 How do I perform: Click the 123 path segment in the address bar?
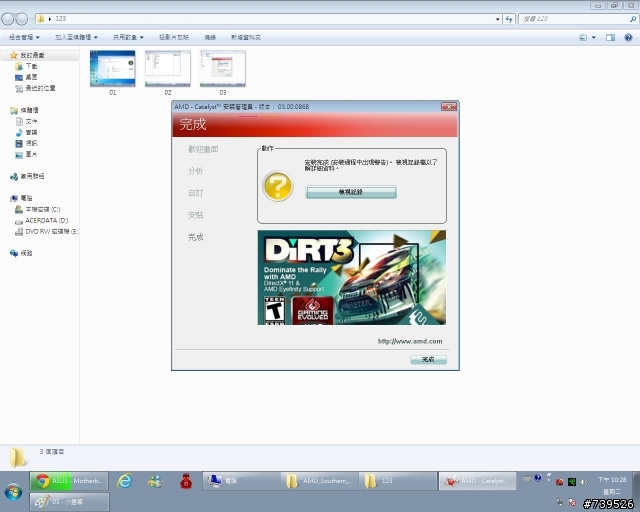(61, 19)
